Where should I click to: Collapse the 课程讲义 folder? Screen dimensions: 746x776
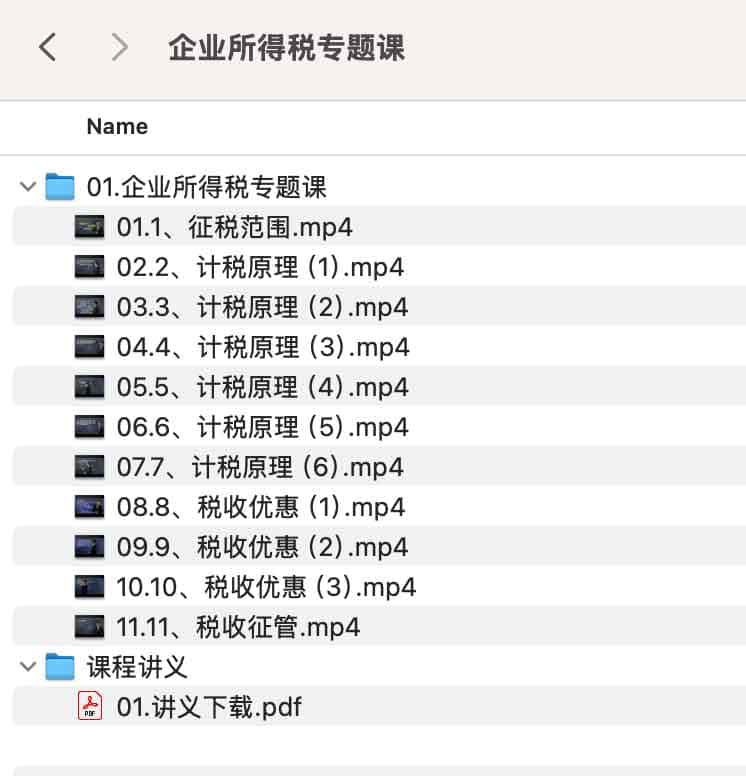coord(25,667)
